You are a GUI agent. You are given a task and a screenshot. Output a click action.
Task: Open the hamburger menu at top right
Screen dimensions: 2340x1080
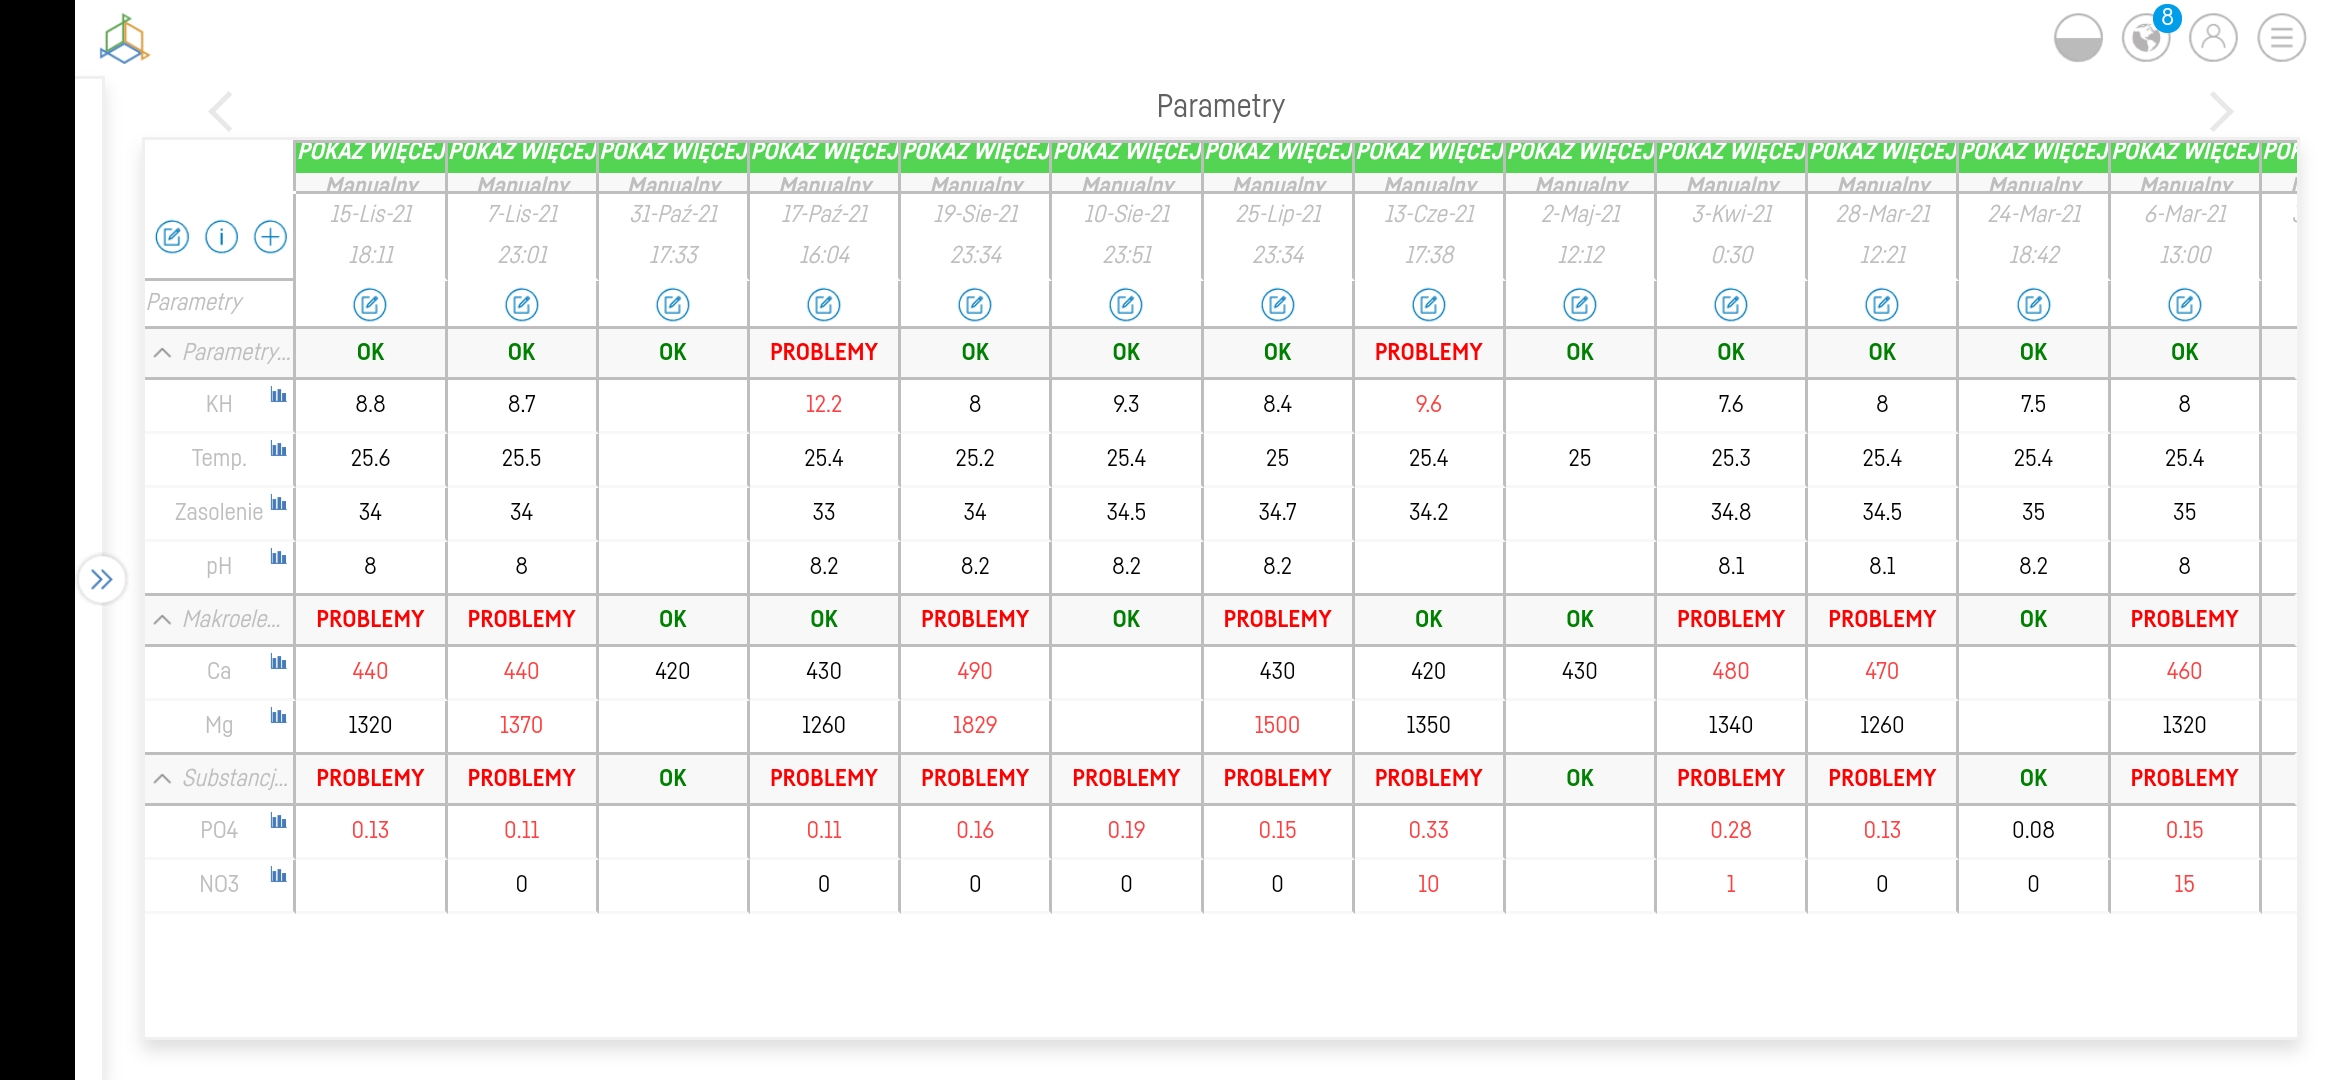[2281, 38]
